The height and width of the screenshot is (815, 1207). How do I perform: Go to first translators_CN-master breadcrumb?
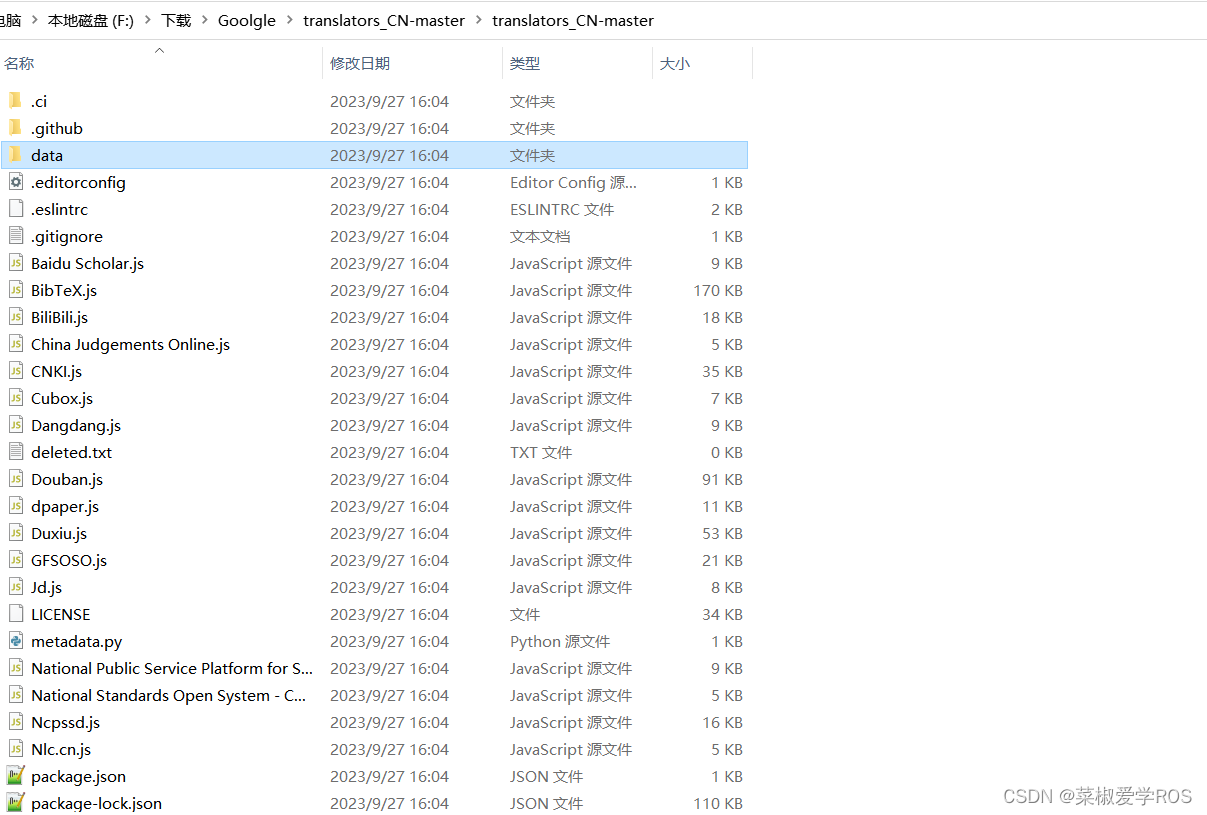384,20
